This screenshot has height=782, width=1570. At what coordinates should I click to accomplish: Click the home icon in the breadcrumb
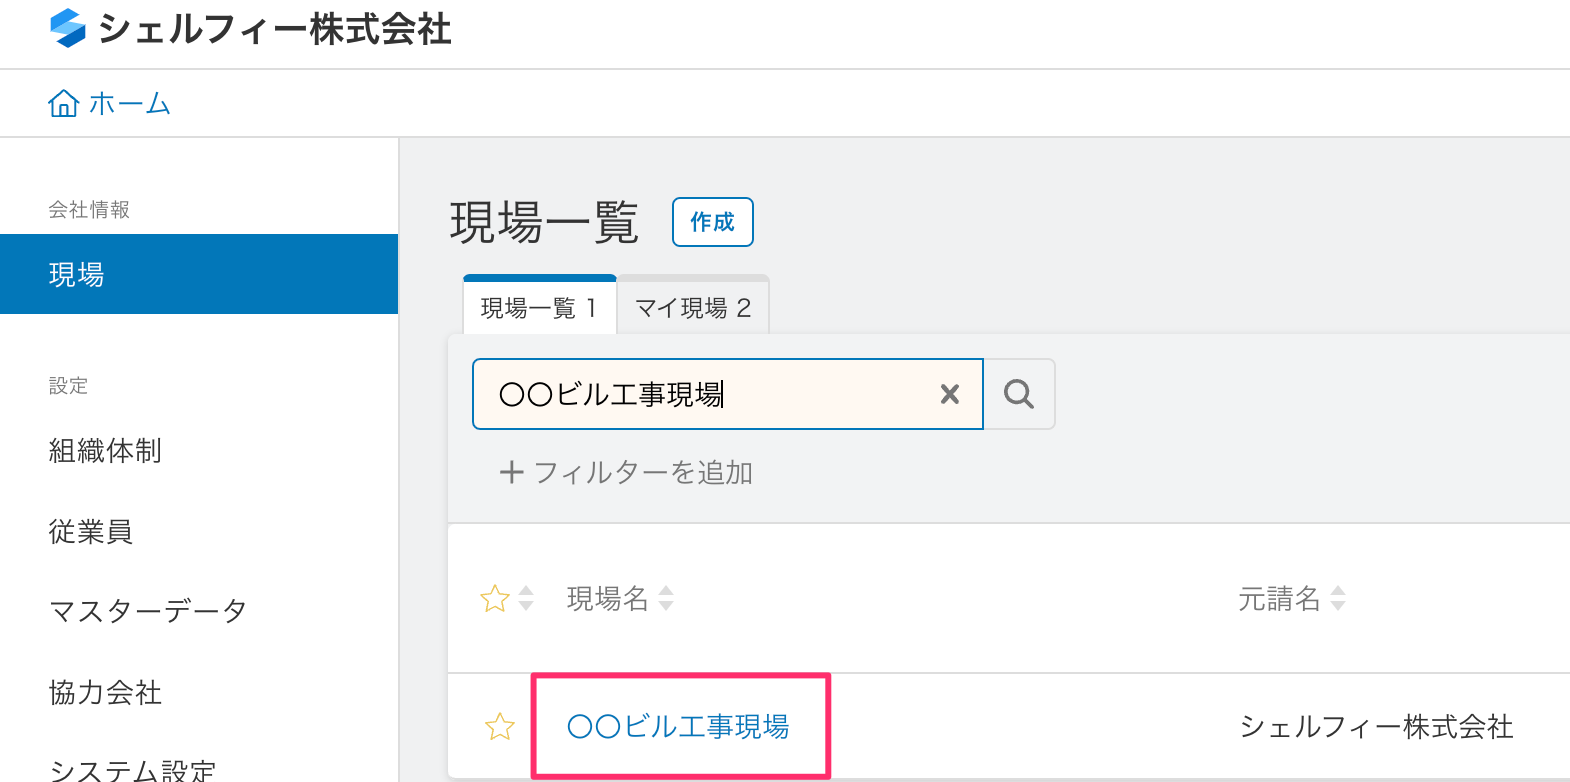coord(63,103)
